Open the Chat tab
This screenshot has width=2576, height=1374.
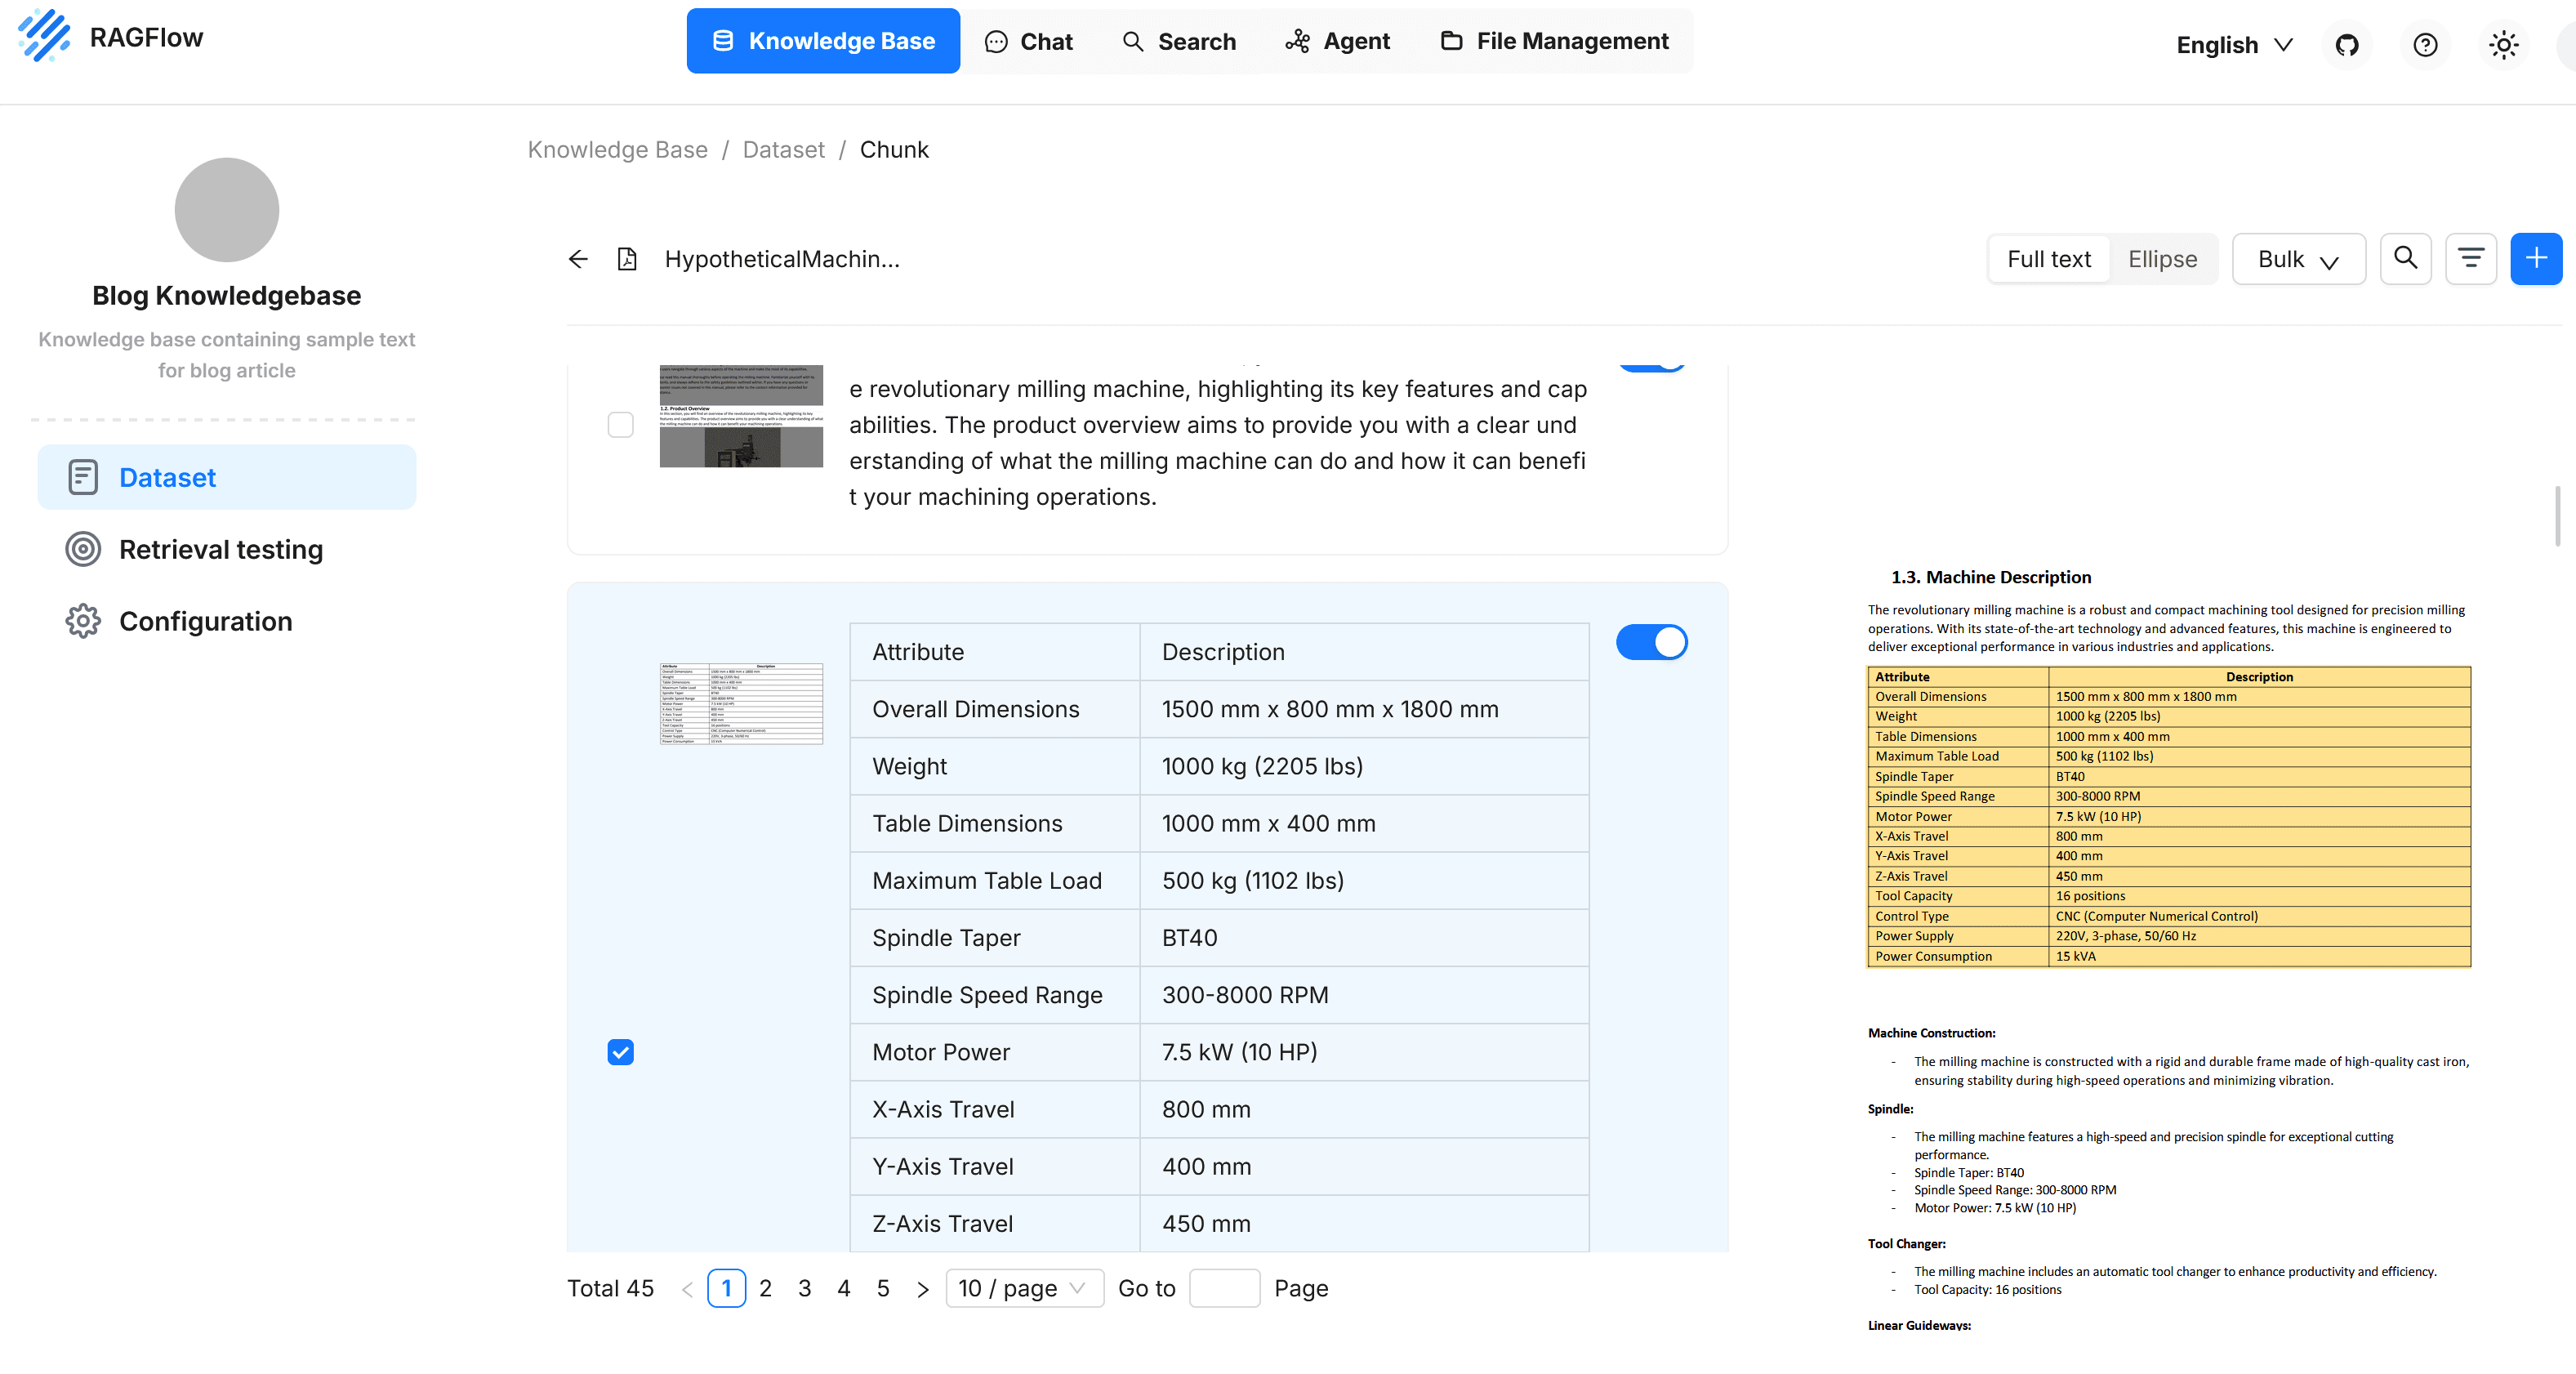[x=1029, y=41]
